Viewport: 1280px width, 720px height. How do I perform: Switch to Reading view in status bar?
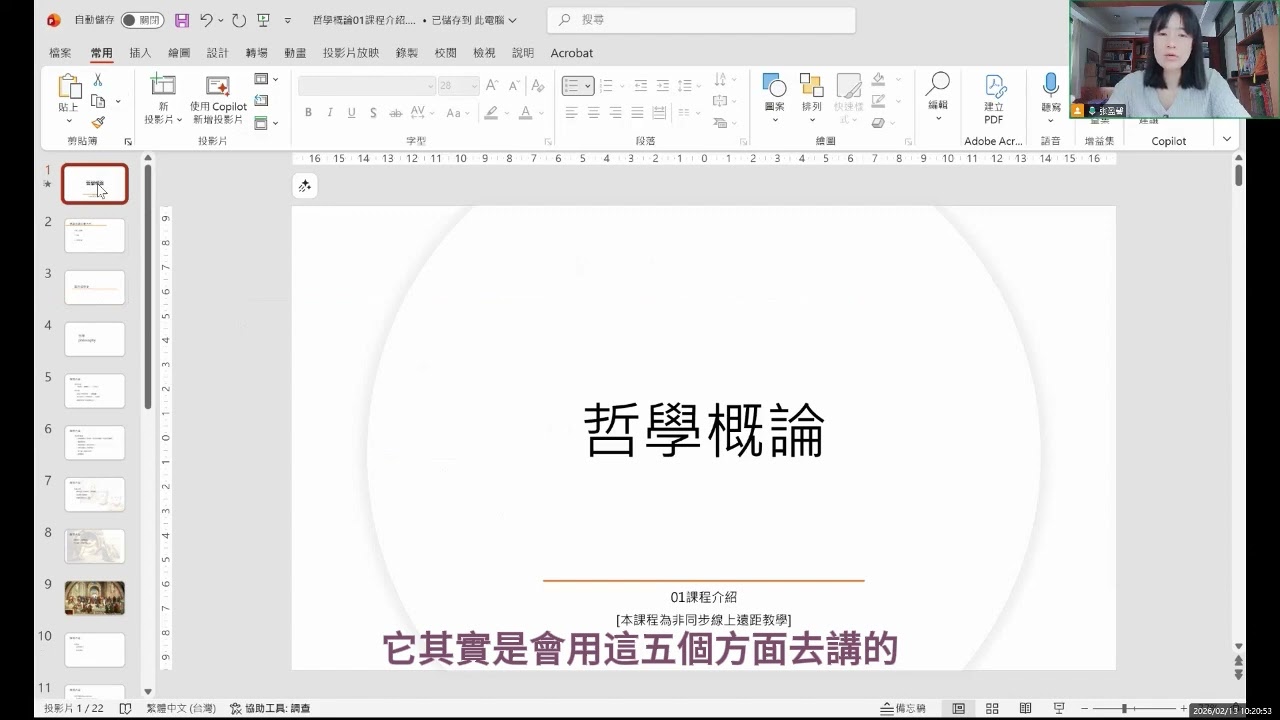[1025, 708]
